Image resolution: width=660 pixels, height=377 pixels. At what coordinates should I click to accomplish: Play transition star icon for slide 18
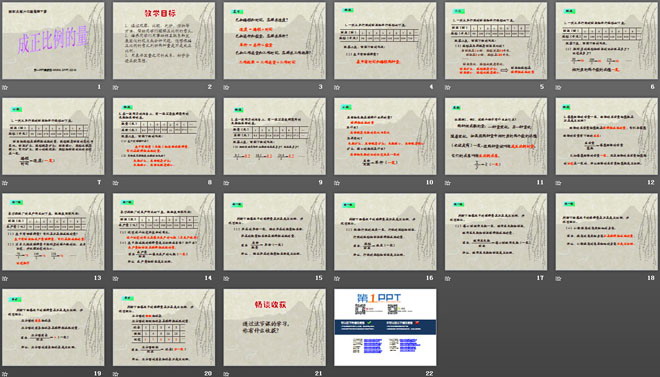coord(559,279)
